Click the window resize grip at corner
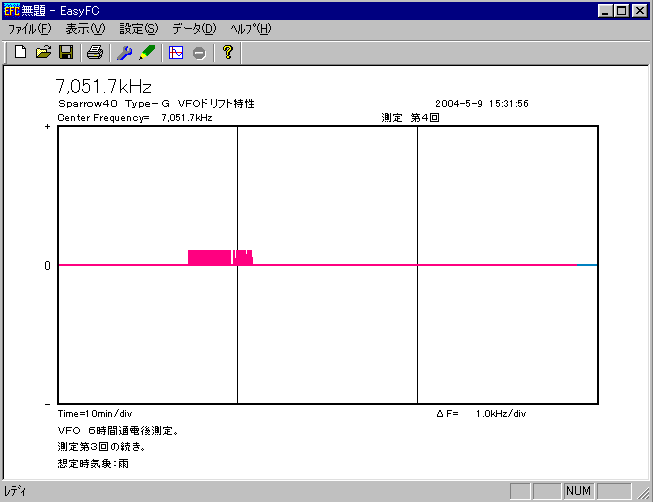This screenshot has width=653, height=502. point(643,493)
